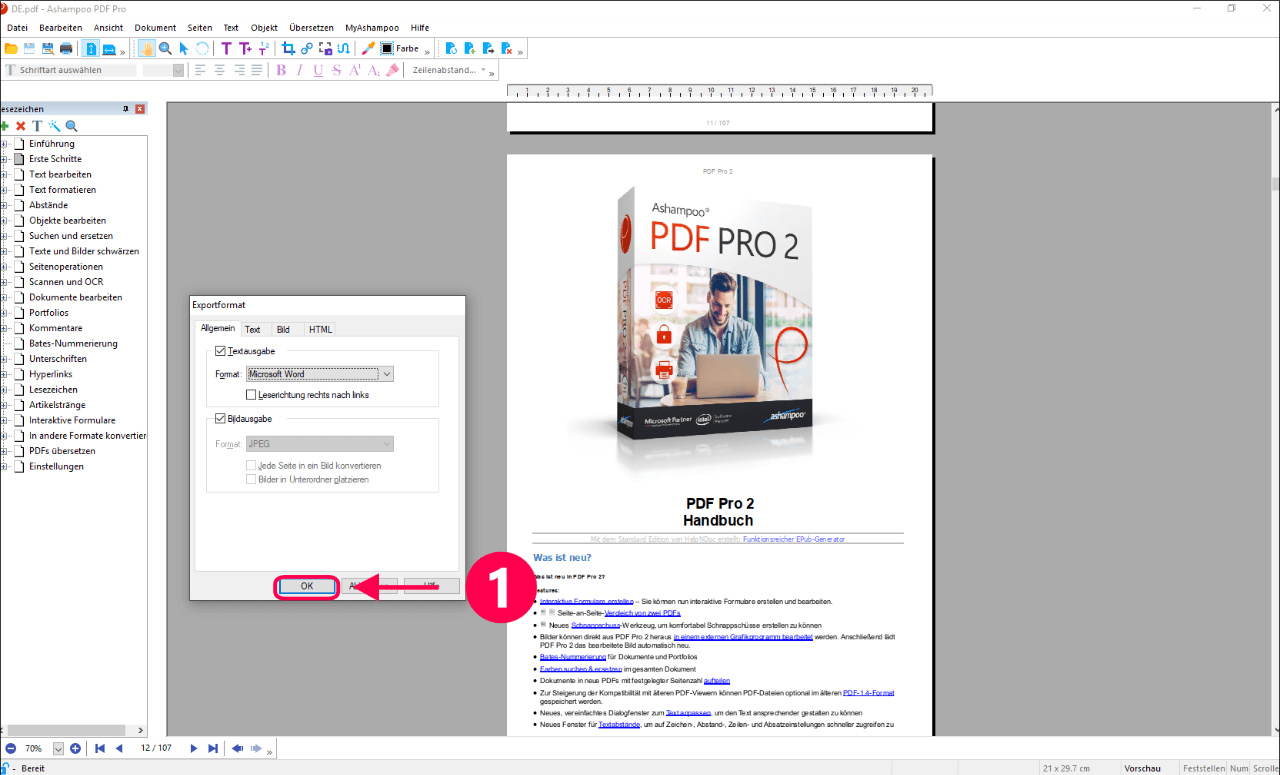Screen dimensions: 1280x775
Task: Expand the Einführung bookmark
Action: tap(4, 144)
